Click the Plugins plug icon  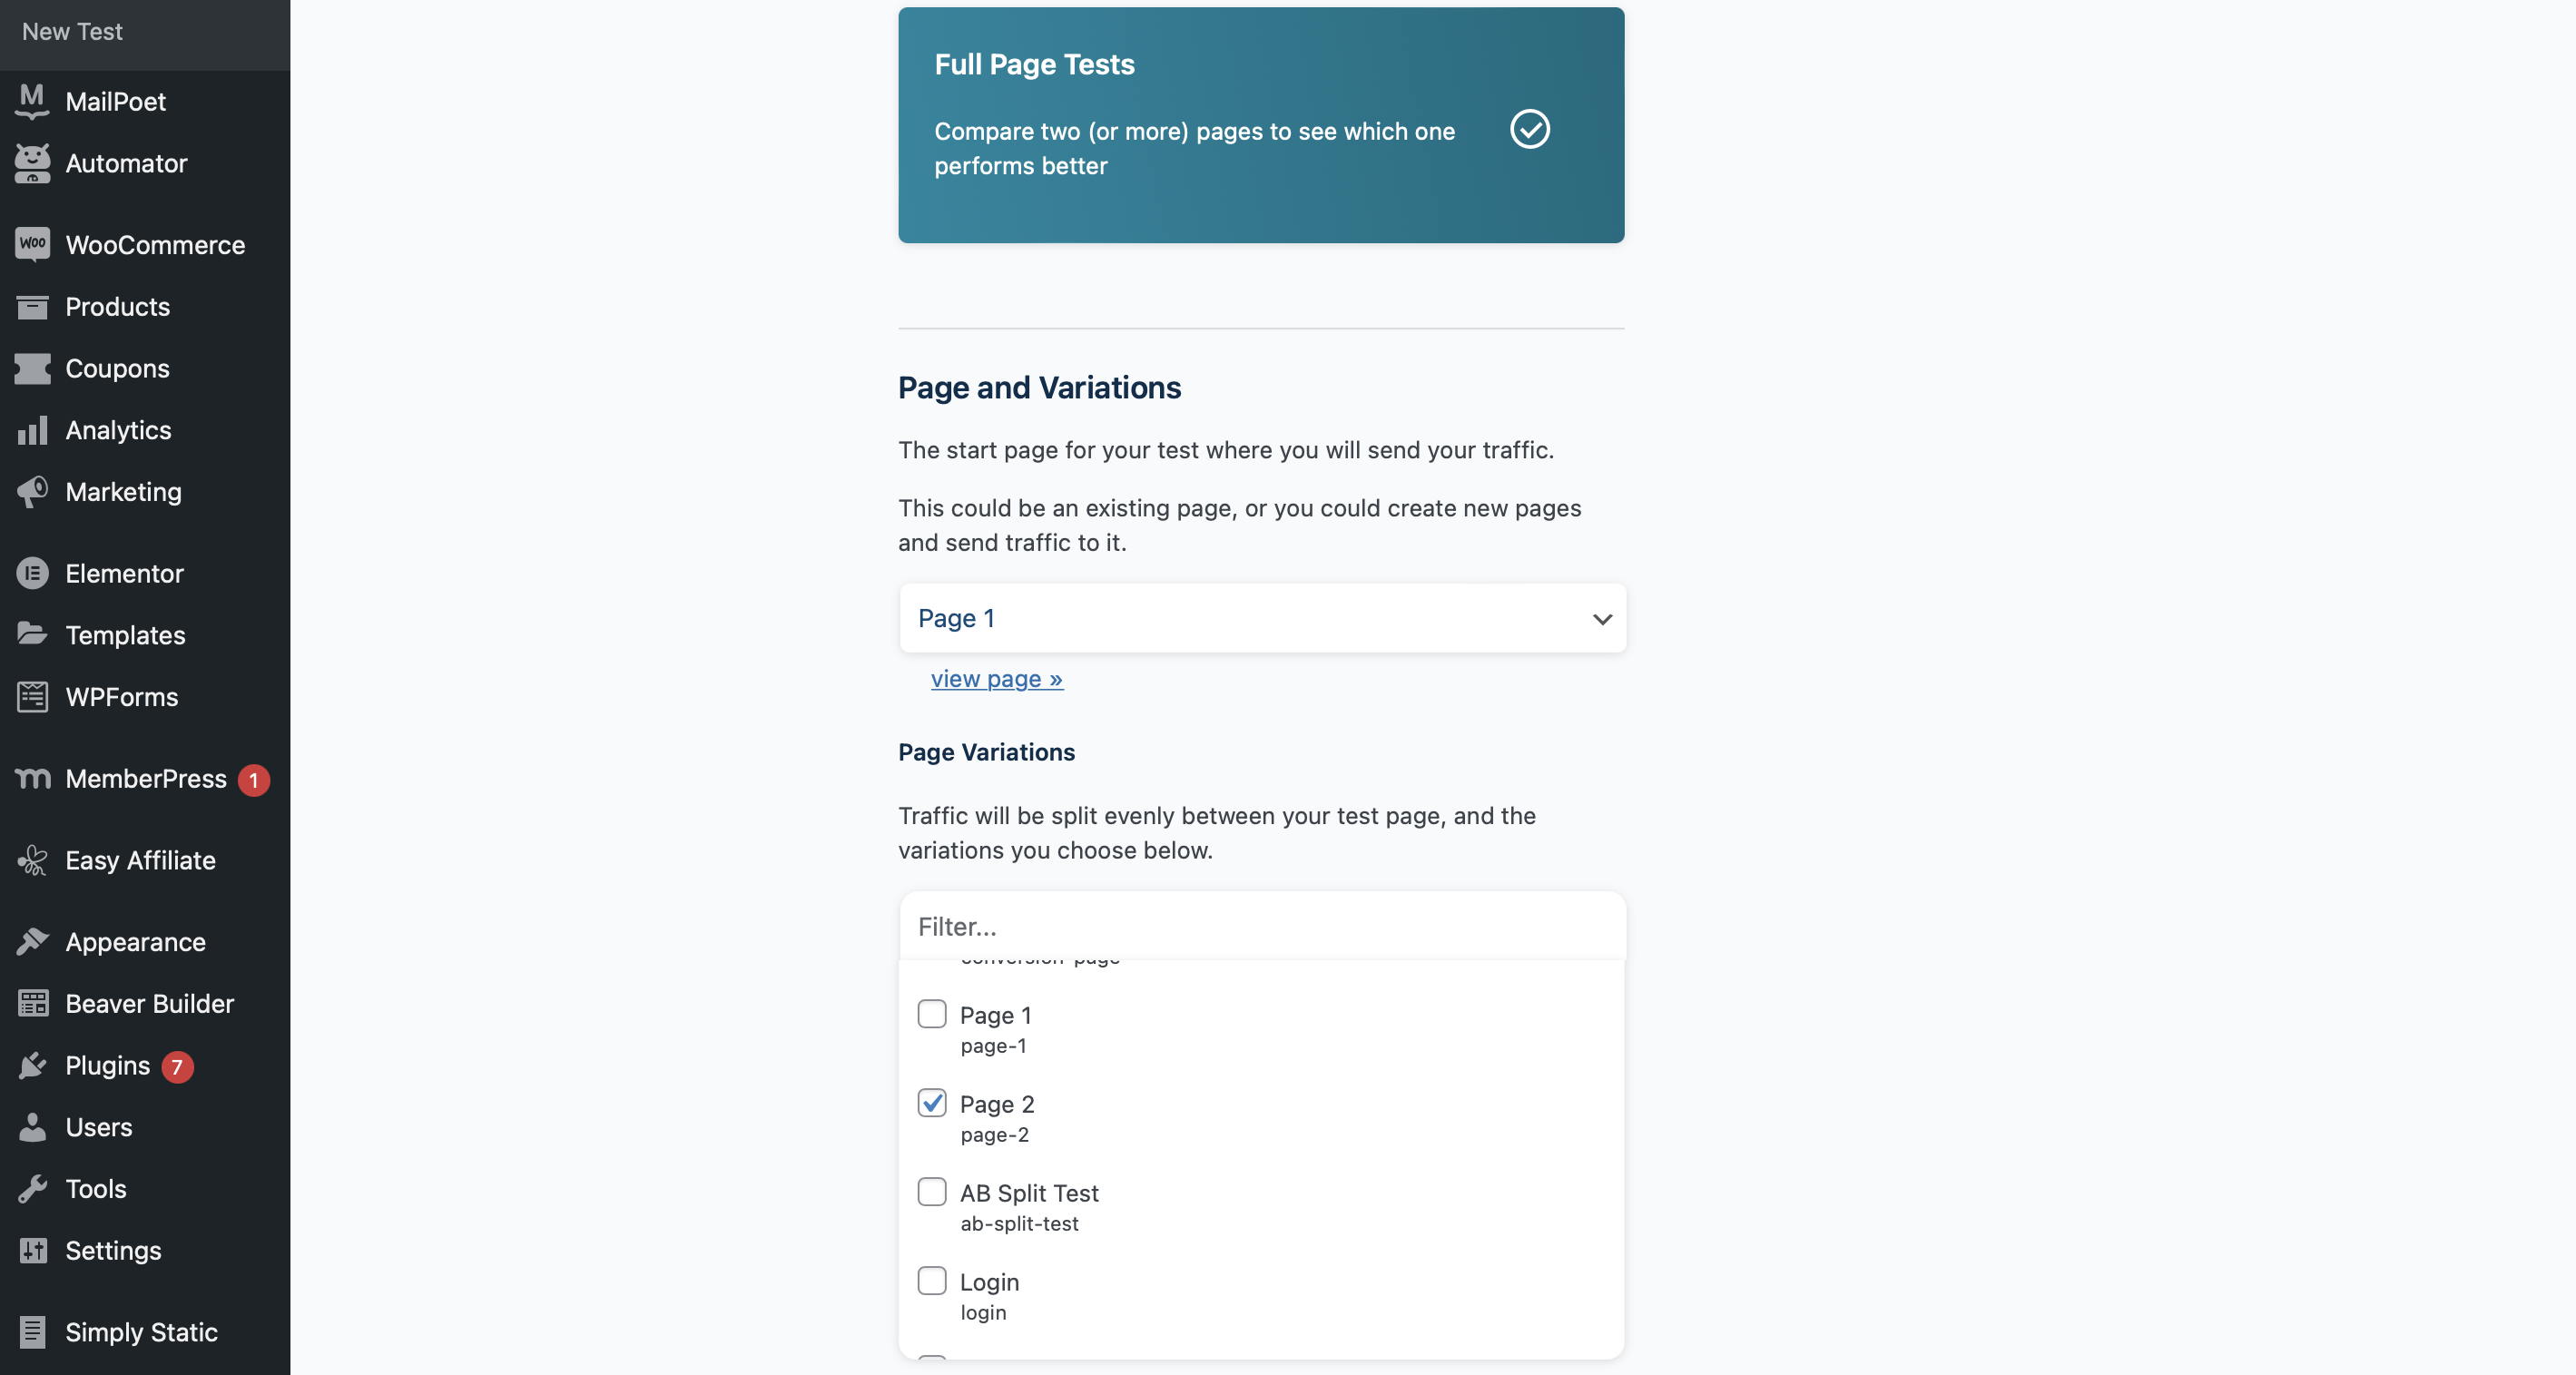(x=32, y=1065)
